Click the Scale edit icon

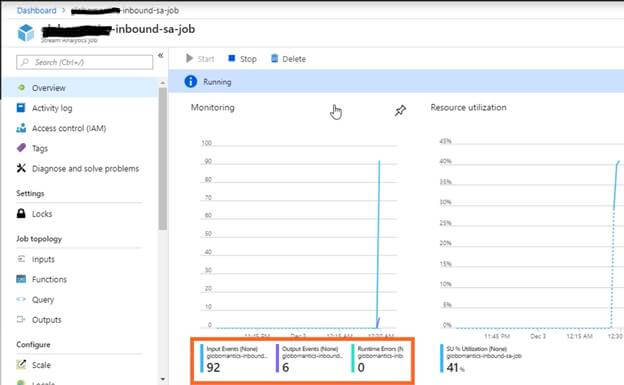coord(21,364)
